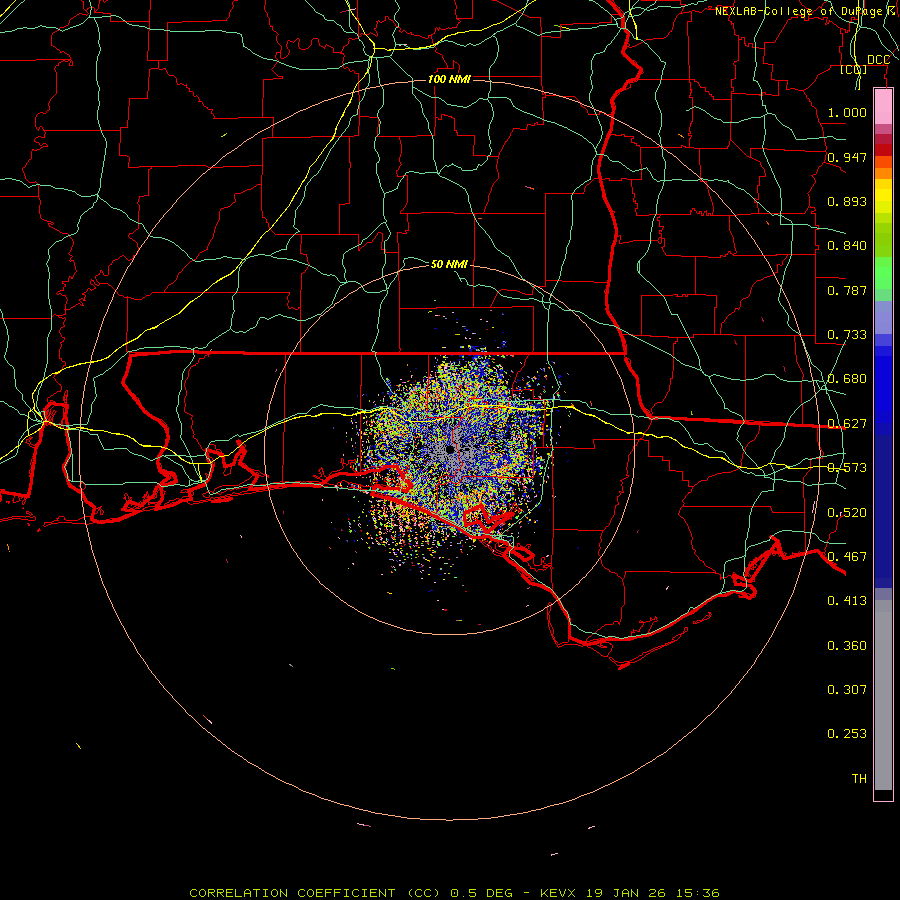Click the 1.000 color scale value
900x900 pixels.
[x=847, y=112]
